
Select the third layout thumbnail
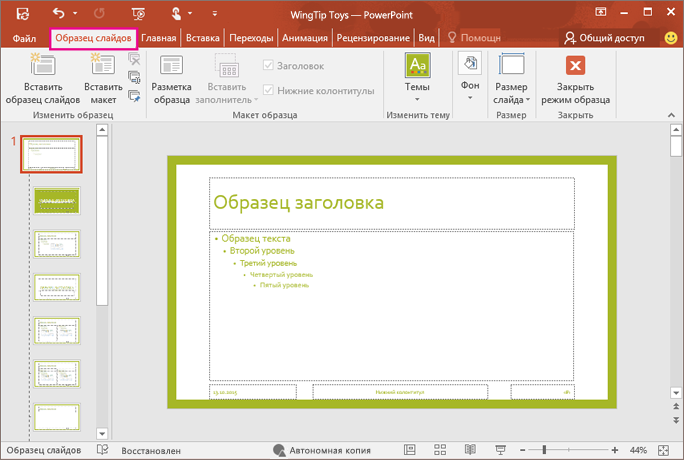pyautogui.click(x=57, y=244)
